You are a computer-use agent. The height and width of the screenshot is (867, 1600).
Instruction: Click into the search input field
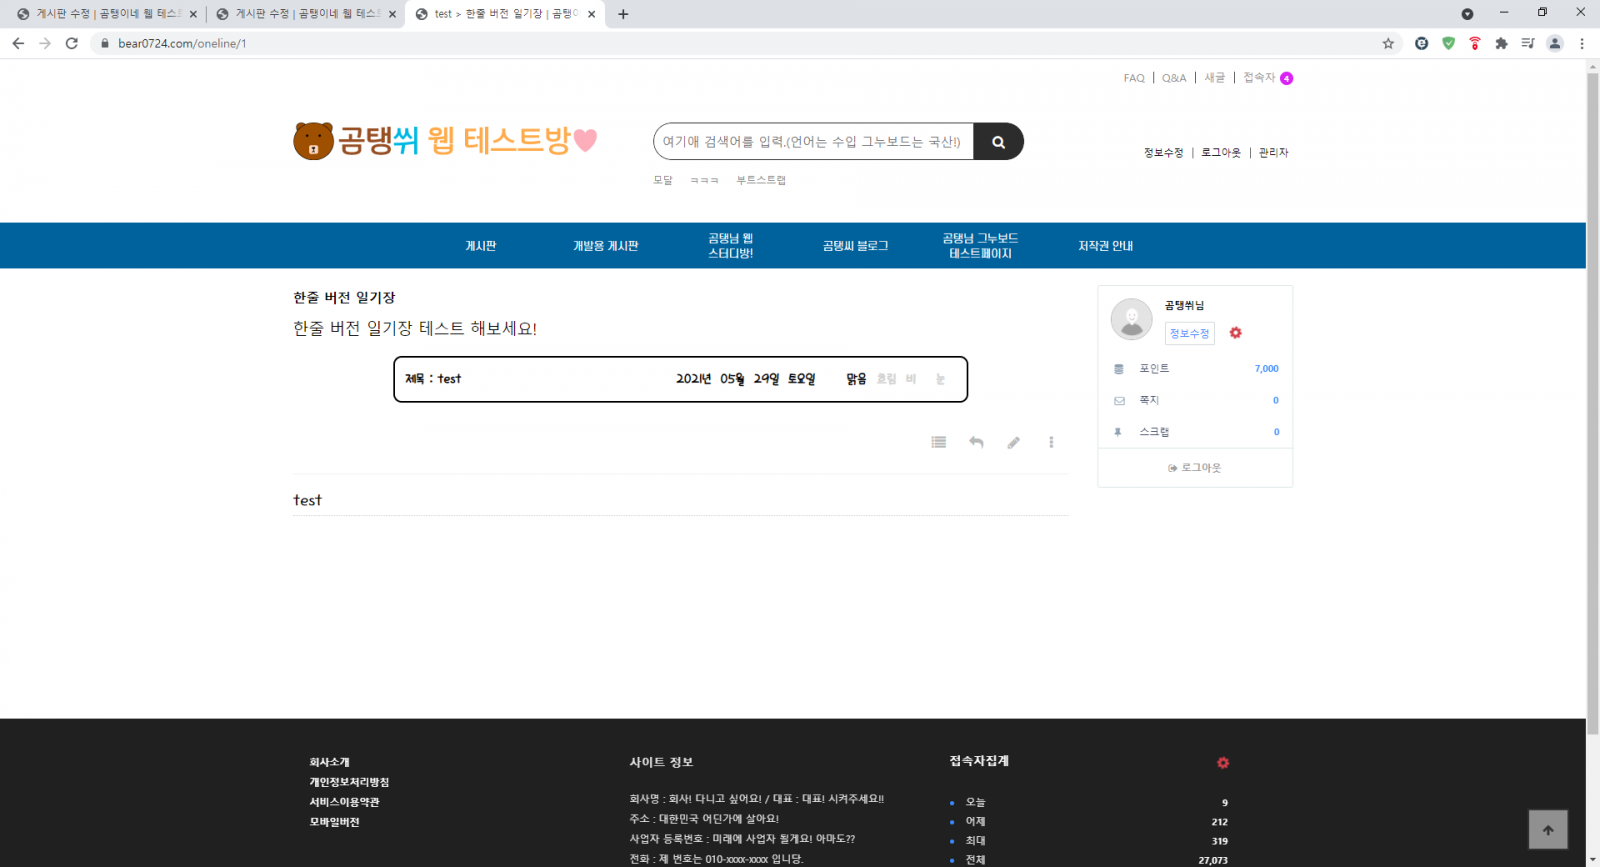point(812,142)
